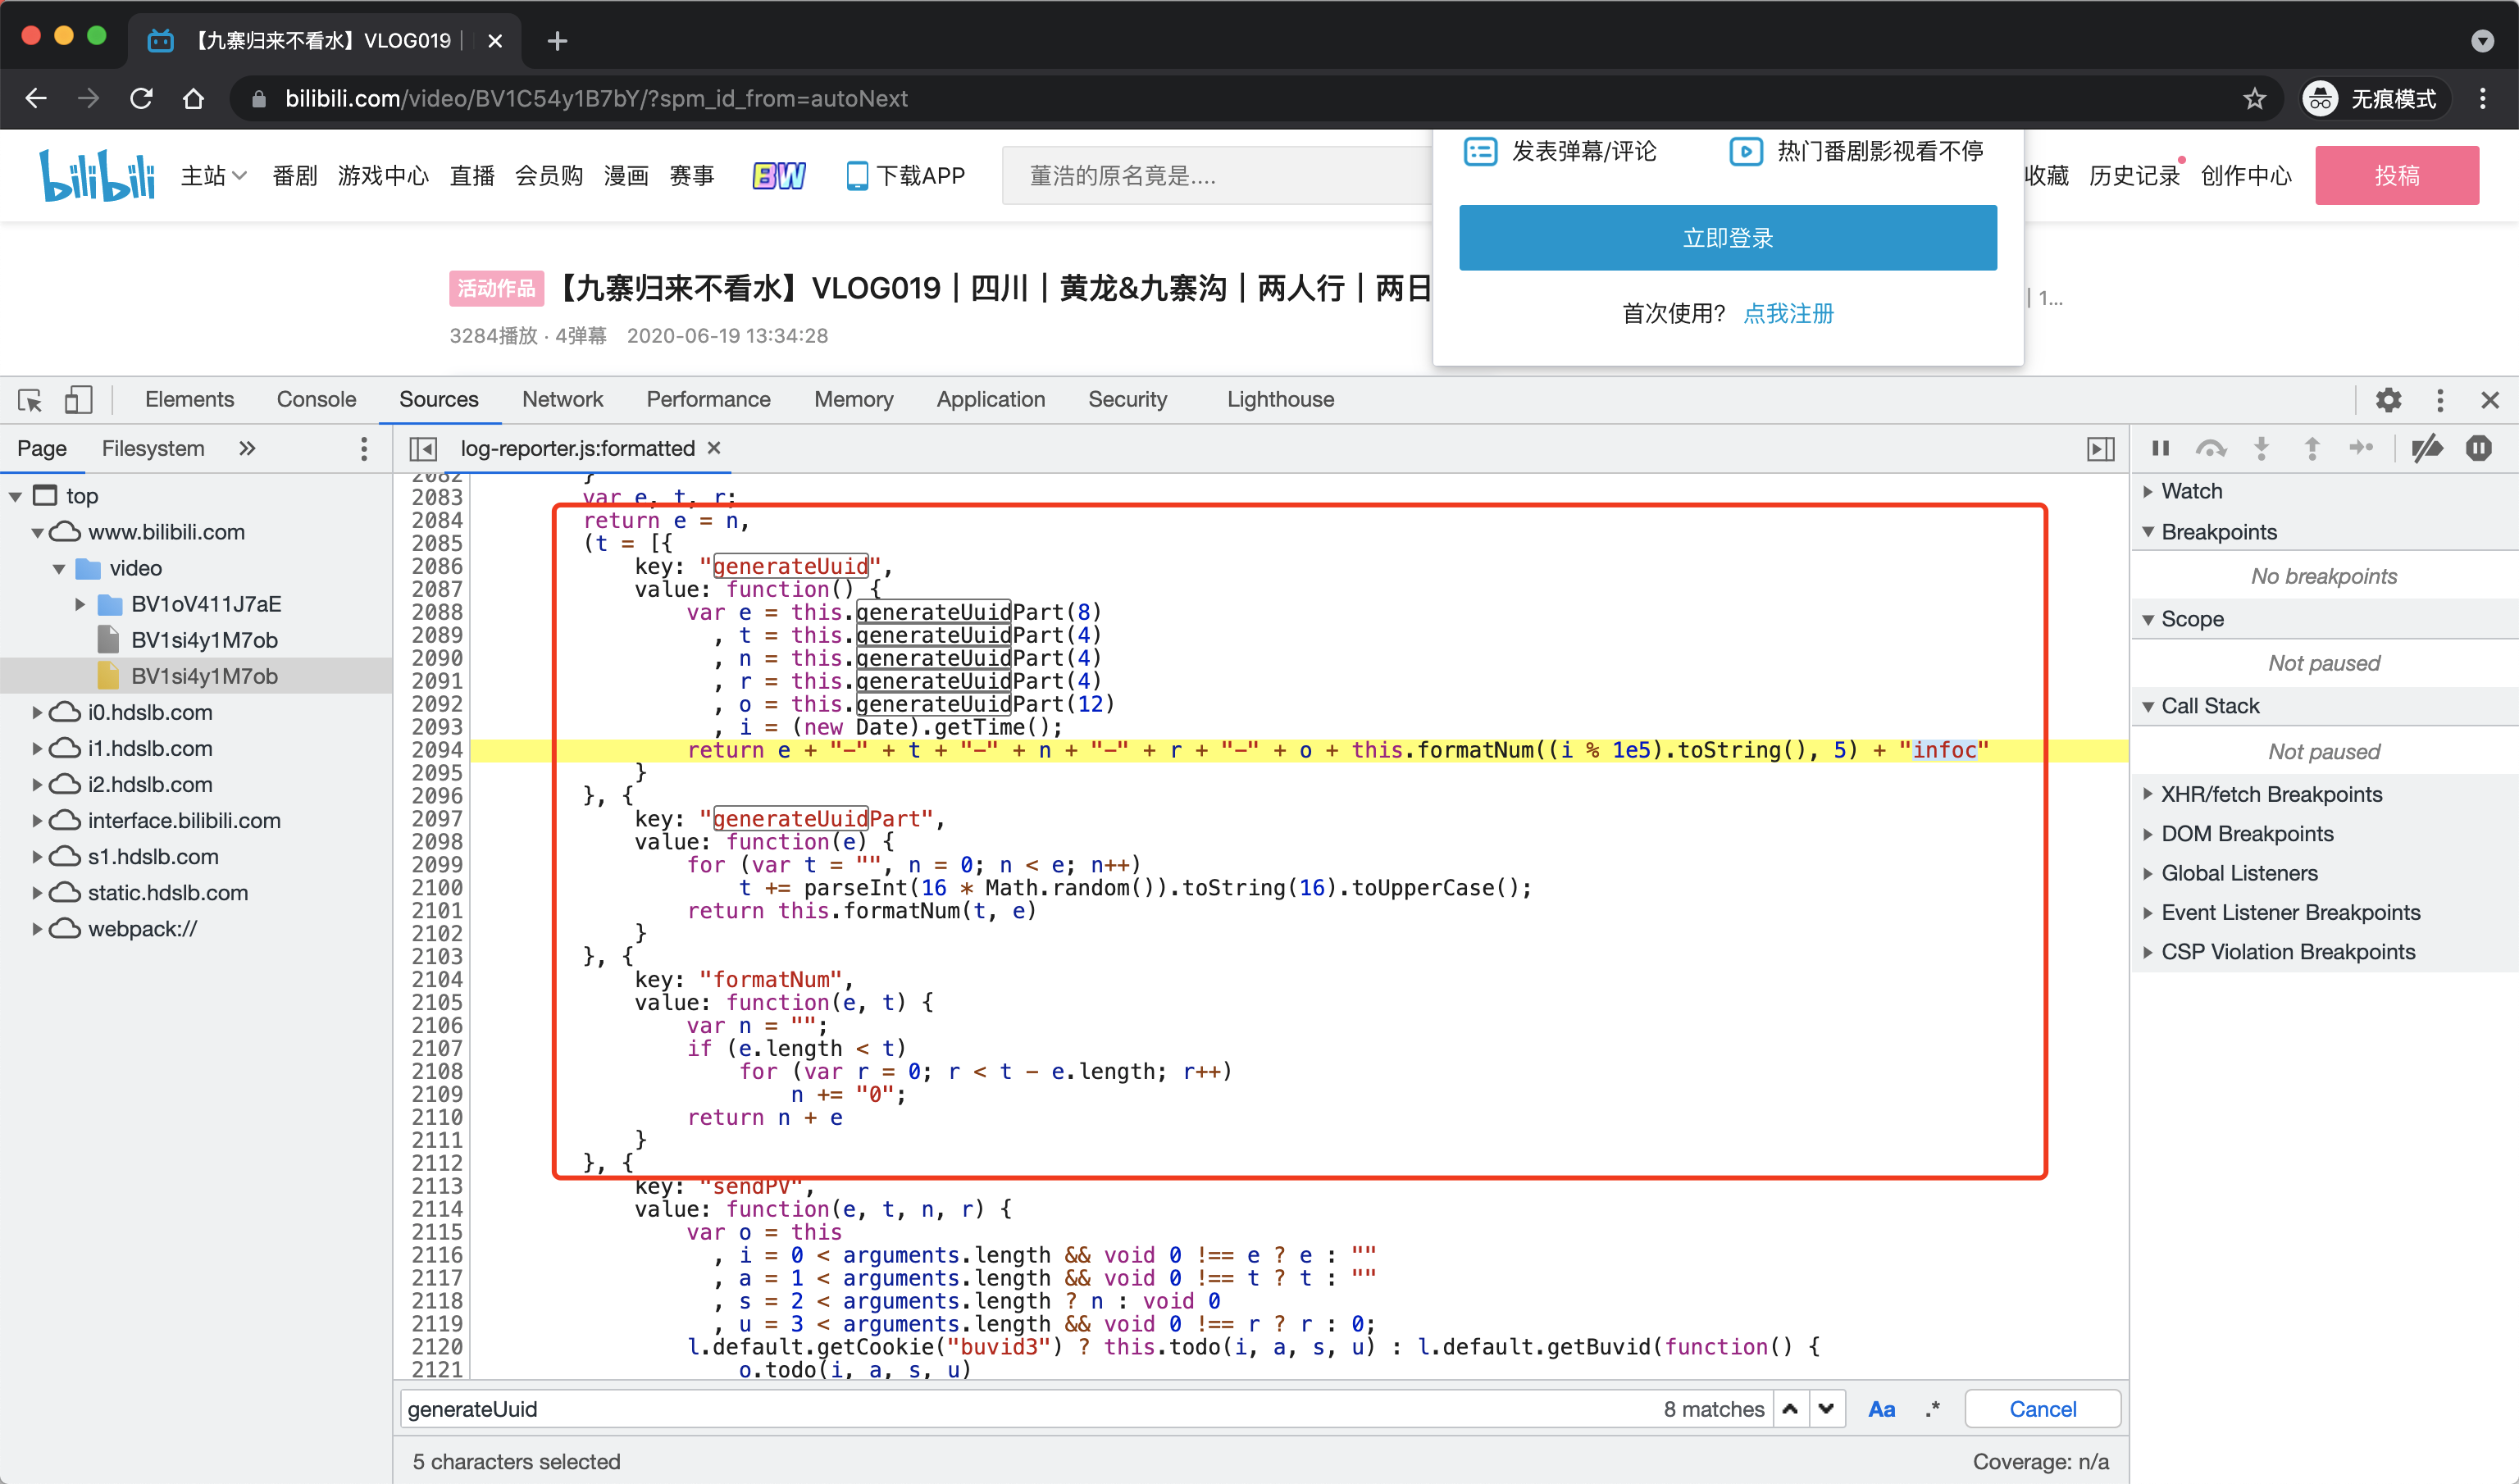Click the 下载APP link
This screenshot has width=2519, height=1484.
(906, 176)
